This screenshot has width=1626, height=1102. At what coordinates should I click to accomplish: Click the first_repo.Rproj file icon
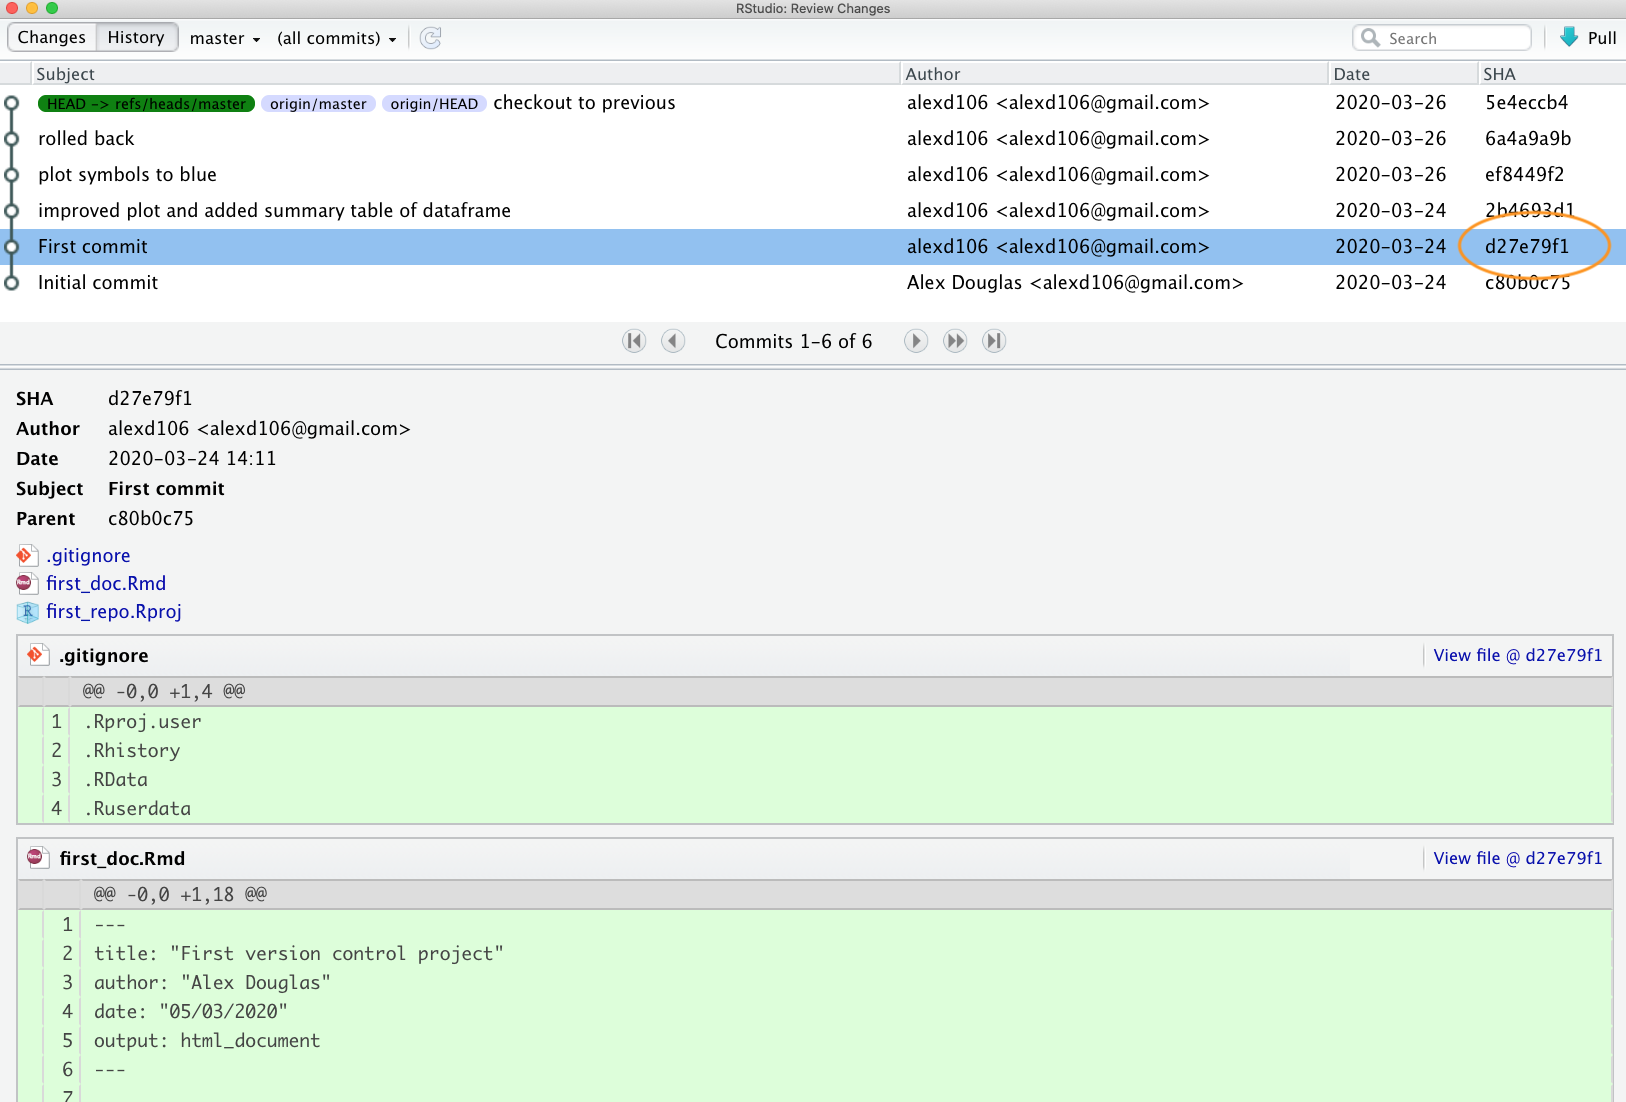pyautogui.click(x=27, y=612)
